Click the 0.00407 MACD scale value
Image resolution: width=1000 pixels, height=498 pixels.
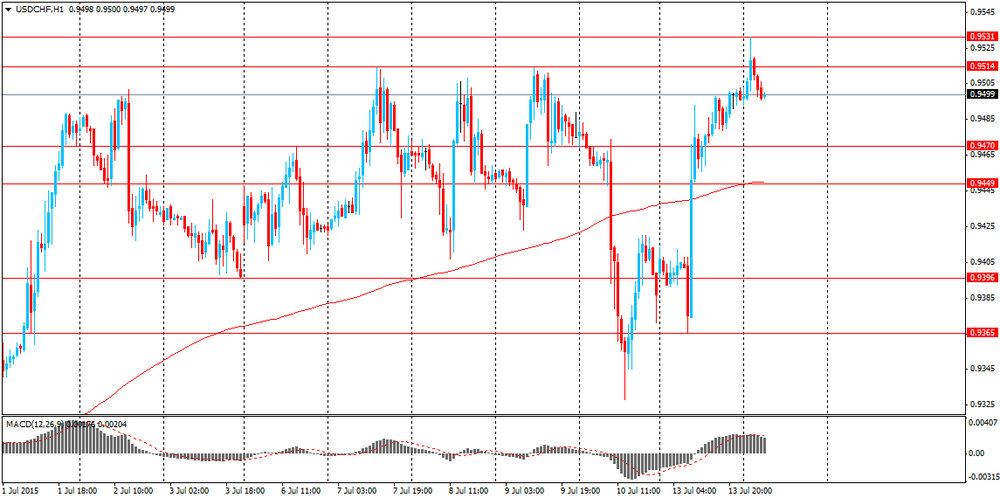pyautogui.click(x=981, y=423)
